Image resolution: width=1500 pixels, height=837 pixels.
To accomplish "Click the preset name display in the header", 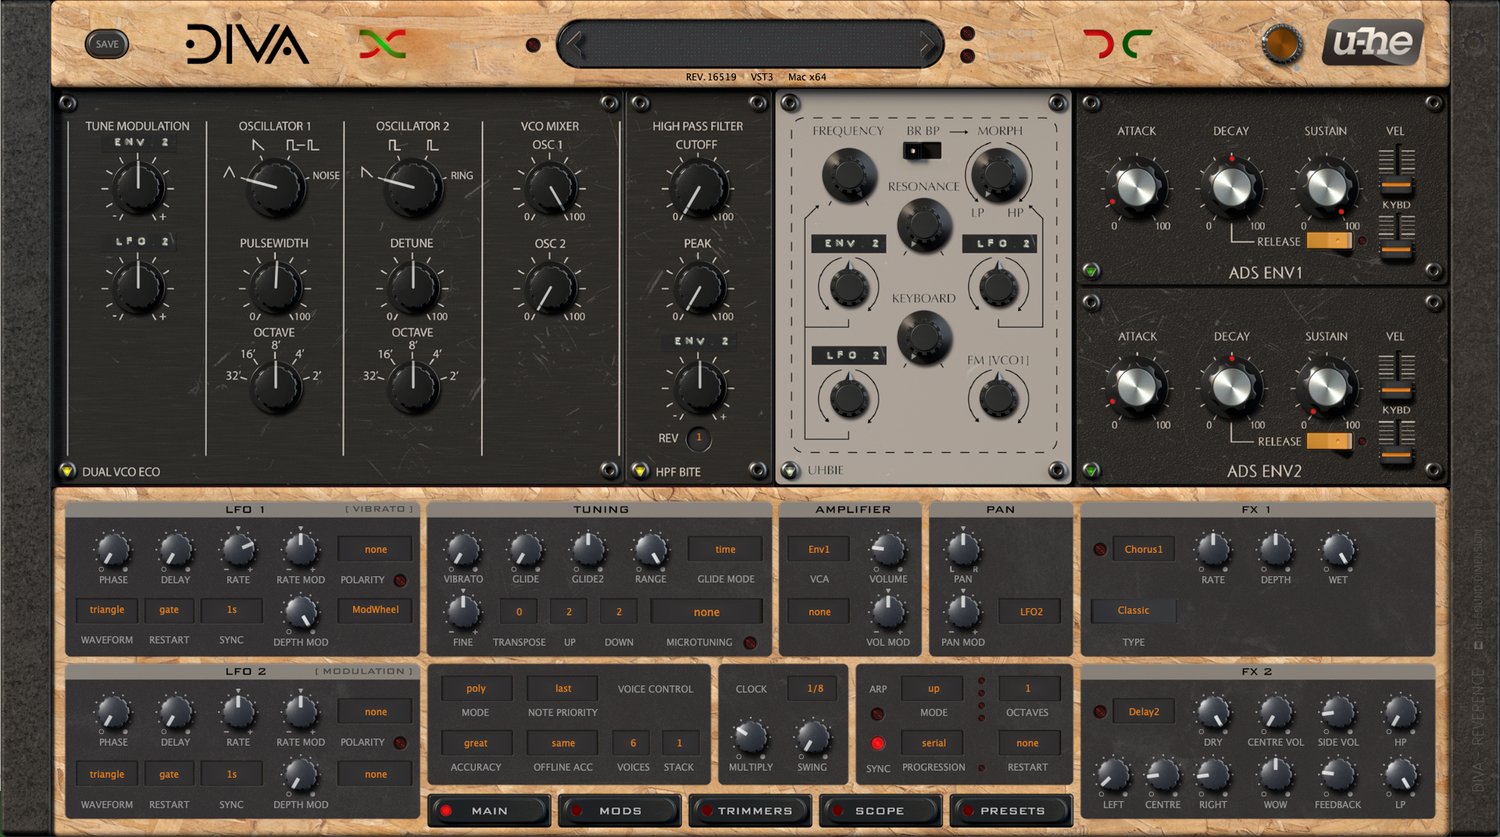I will point(750,44).
